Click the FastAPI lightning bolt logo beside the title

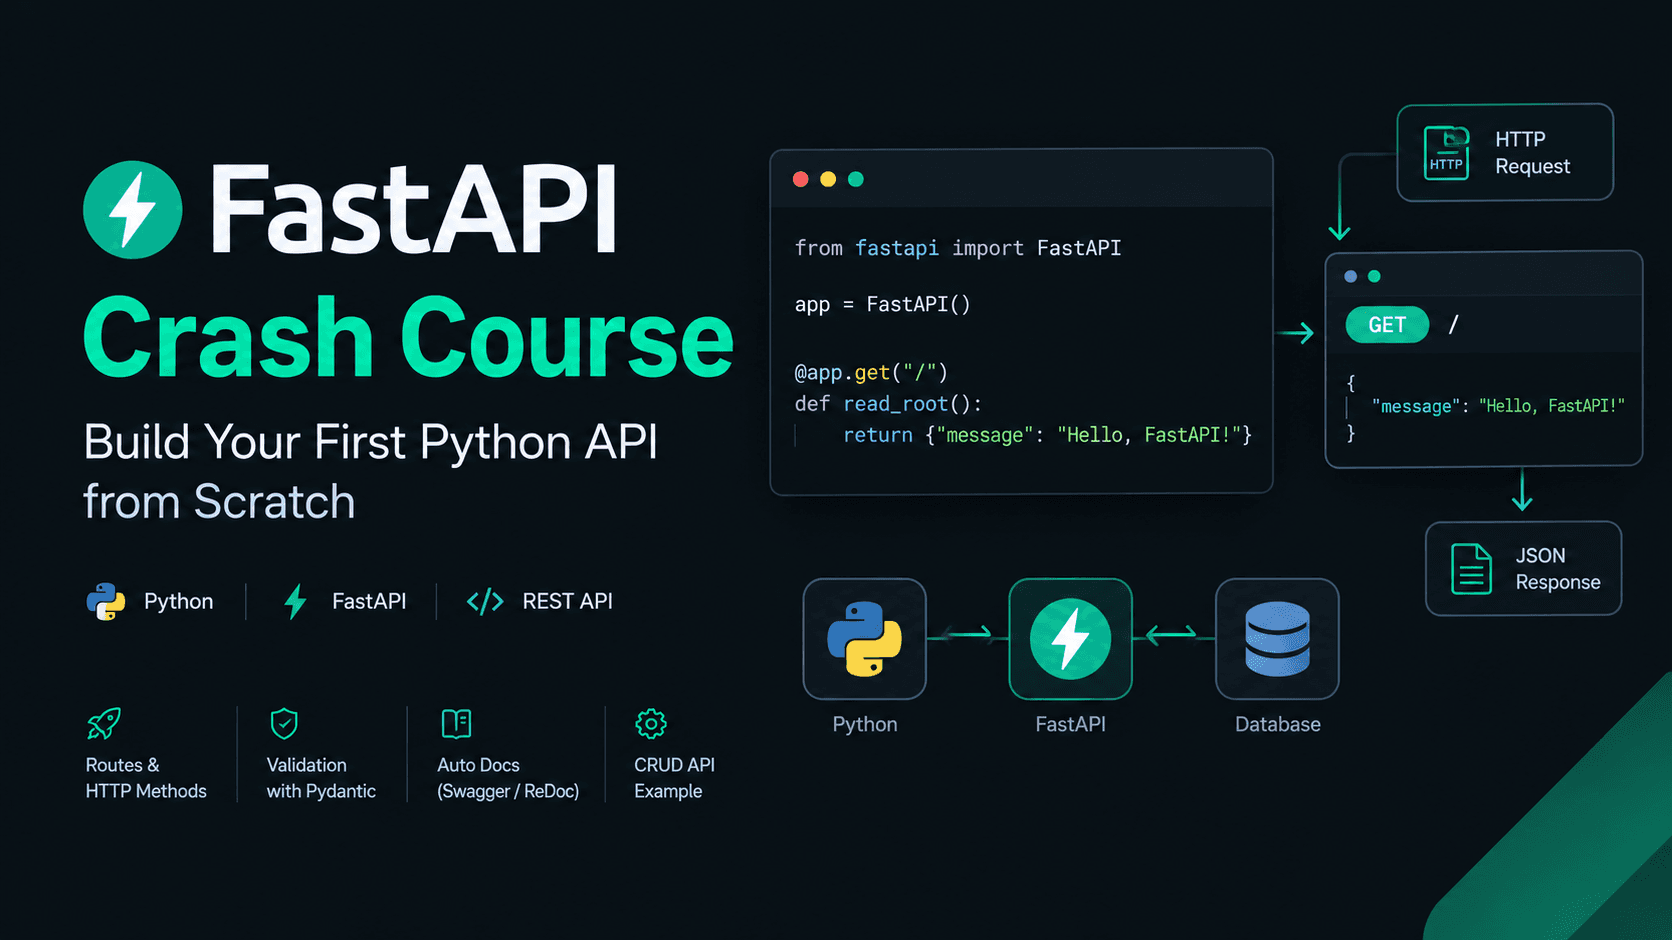[133, 210]
